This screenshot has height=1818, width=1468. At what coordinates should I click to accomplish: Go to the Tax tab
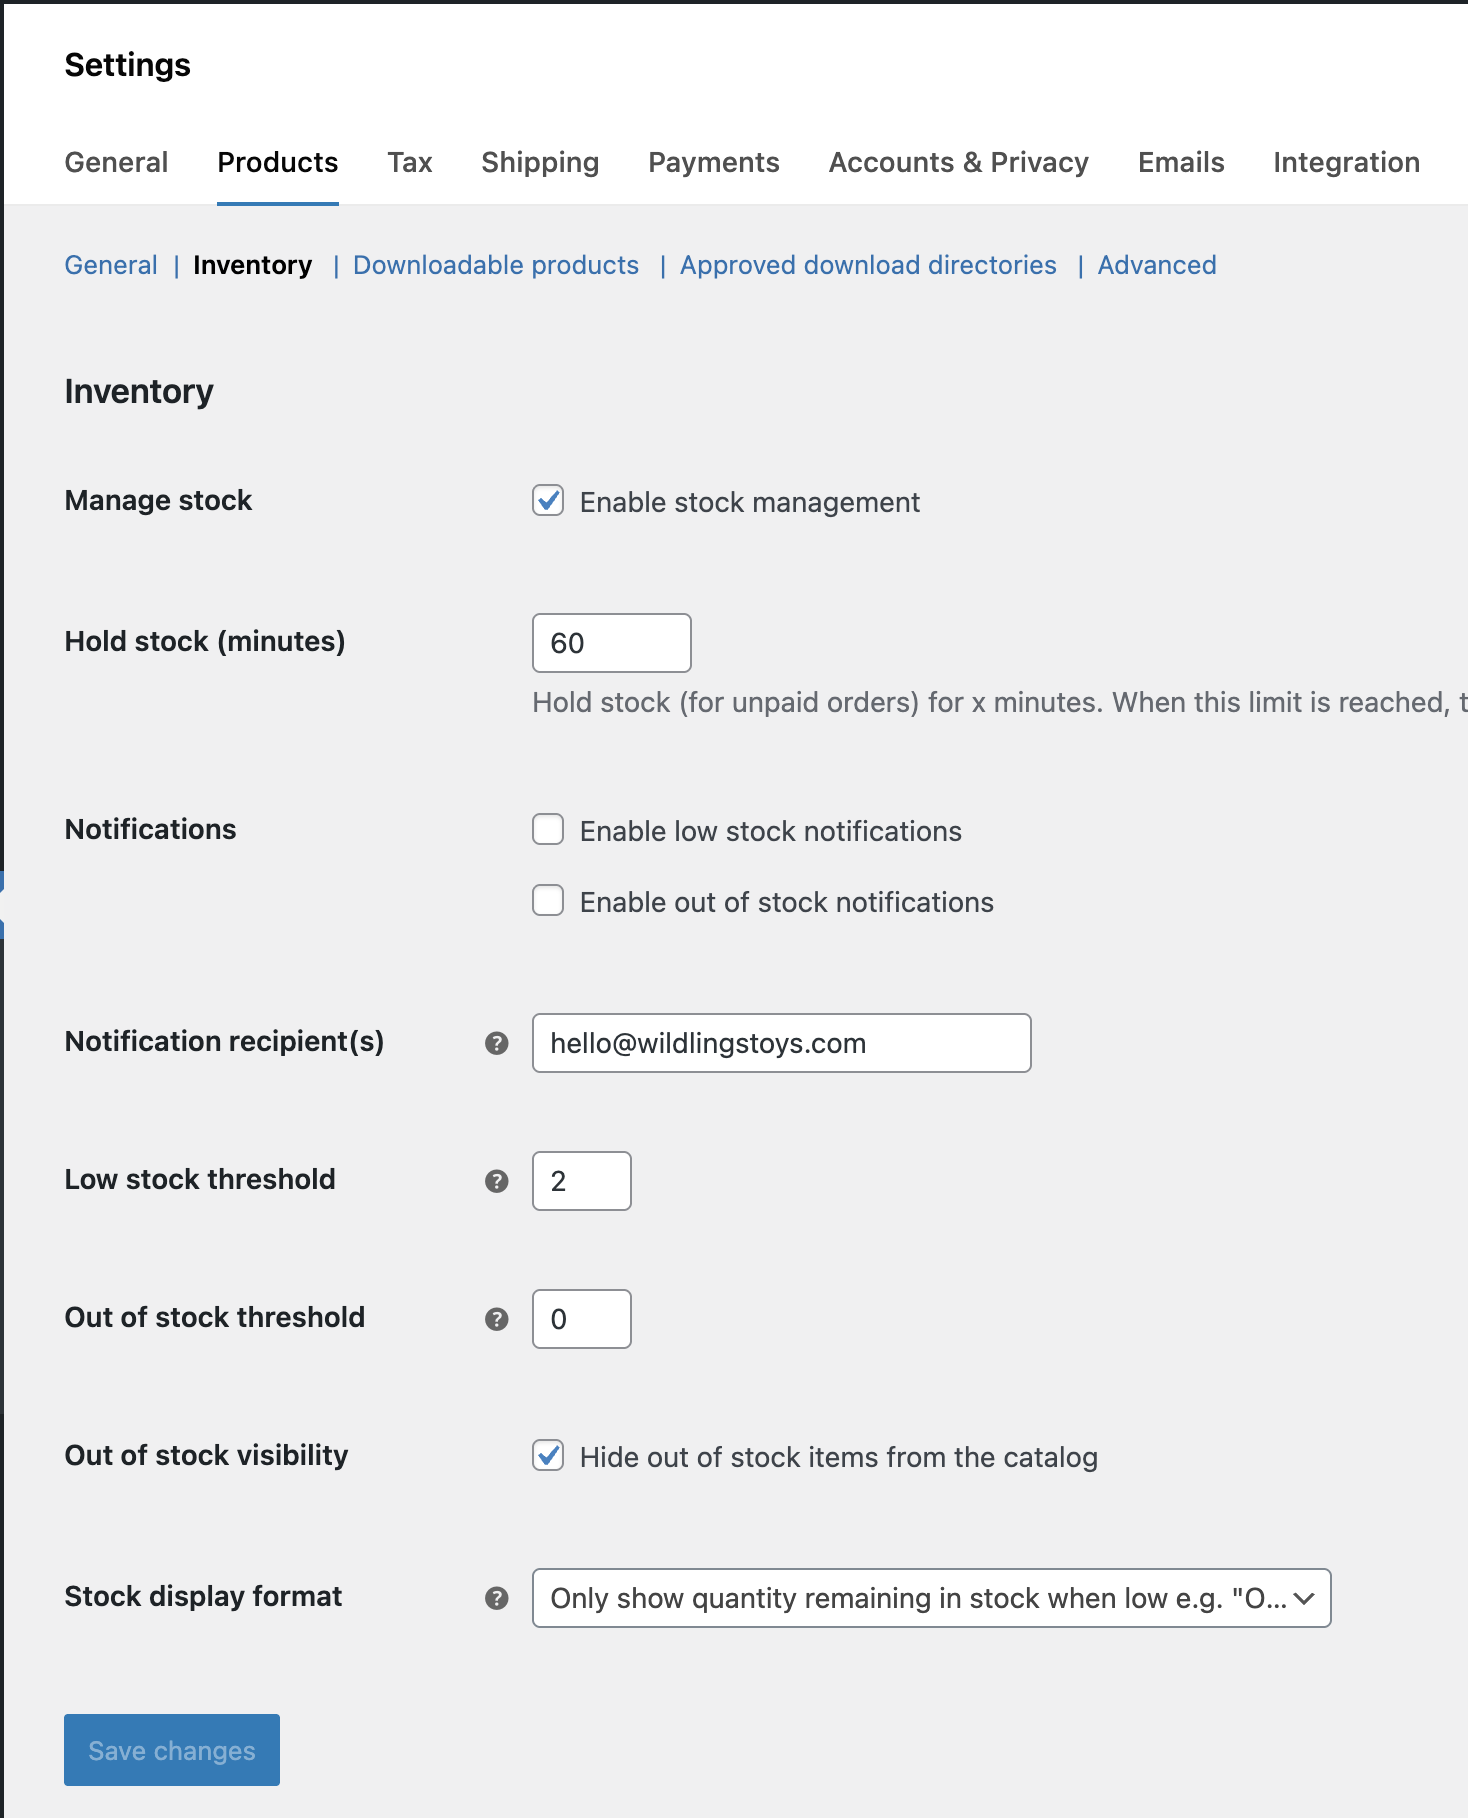tap(410, 162)
